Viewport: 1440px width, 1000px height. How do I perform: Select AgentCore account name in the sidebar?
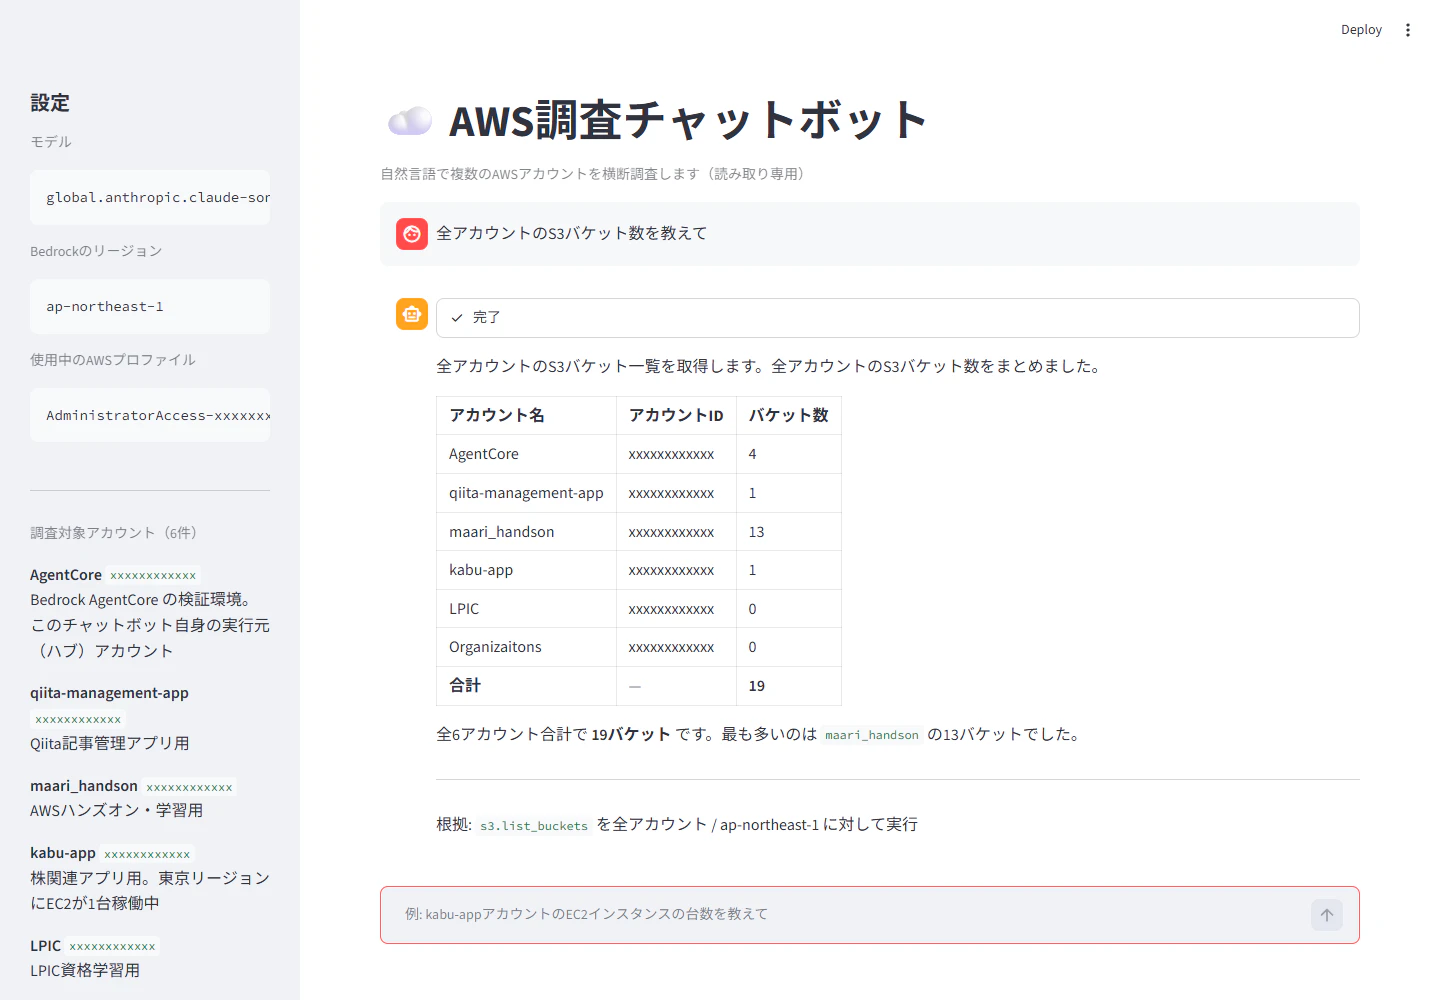pyautogui.click(x=66, y=575)
